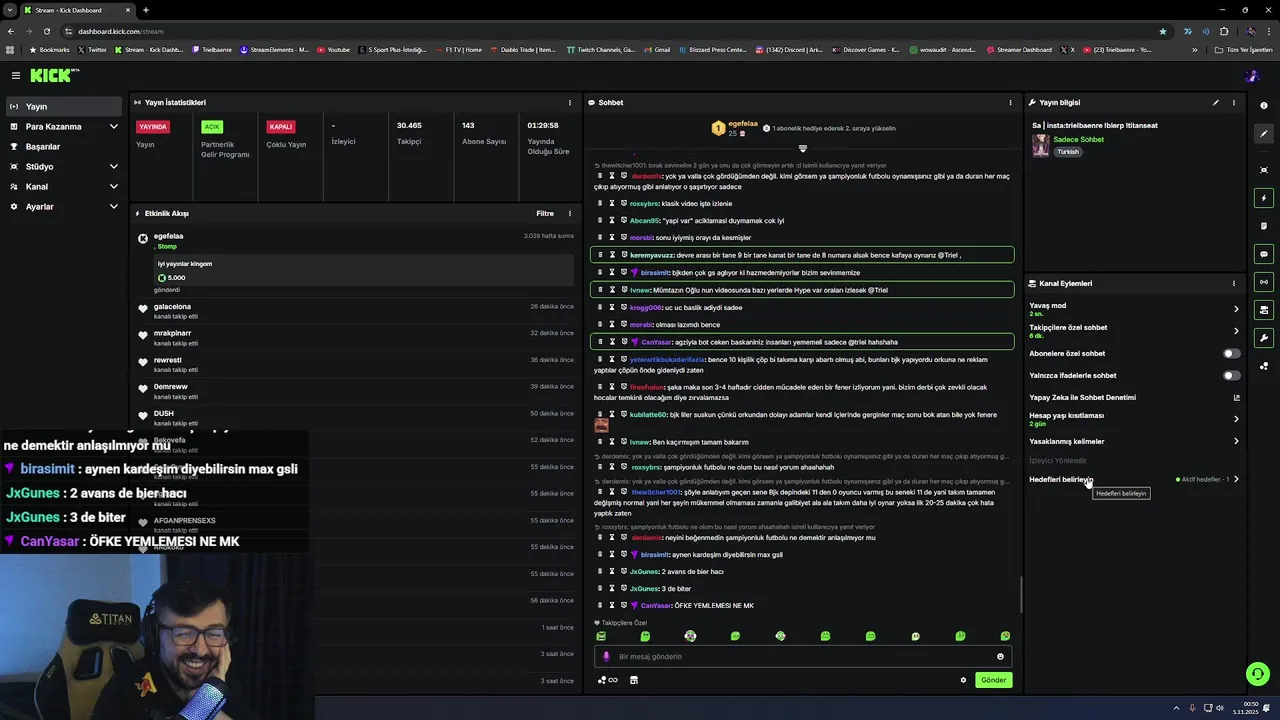Click keremyavuzz highlighted chat message
Viewport: 1280px width, 720px height.
802,255
